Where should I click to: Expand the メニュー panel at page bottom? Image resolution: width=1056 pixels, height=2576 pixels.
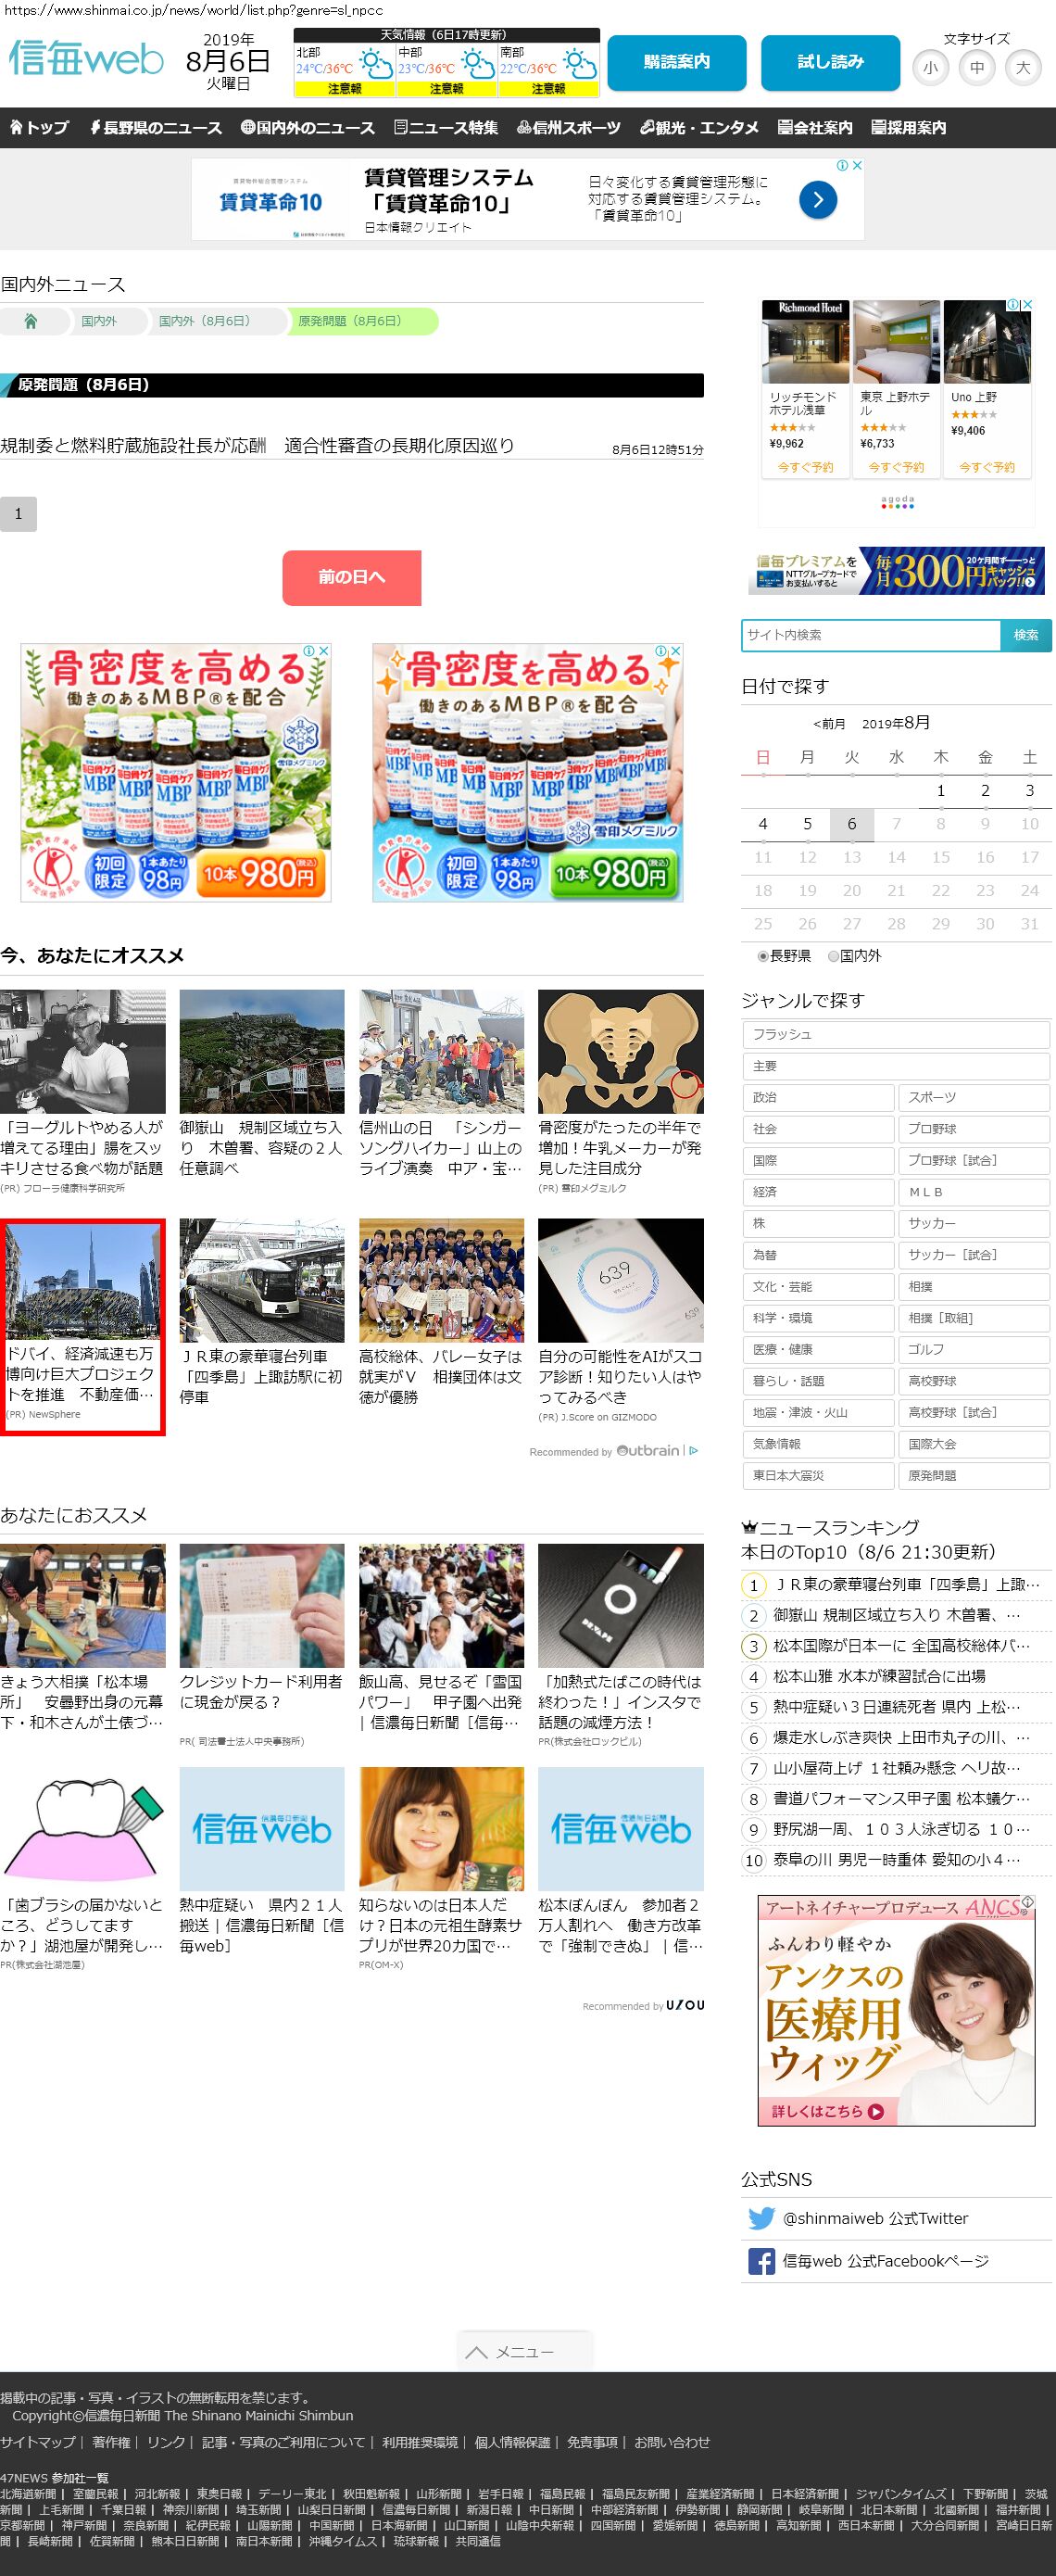coord(525,2352)
